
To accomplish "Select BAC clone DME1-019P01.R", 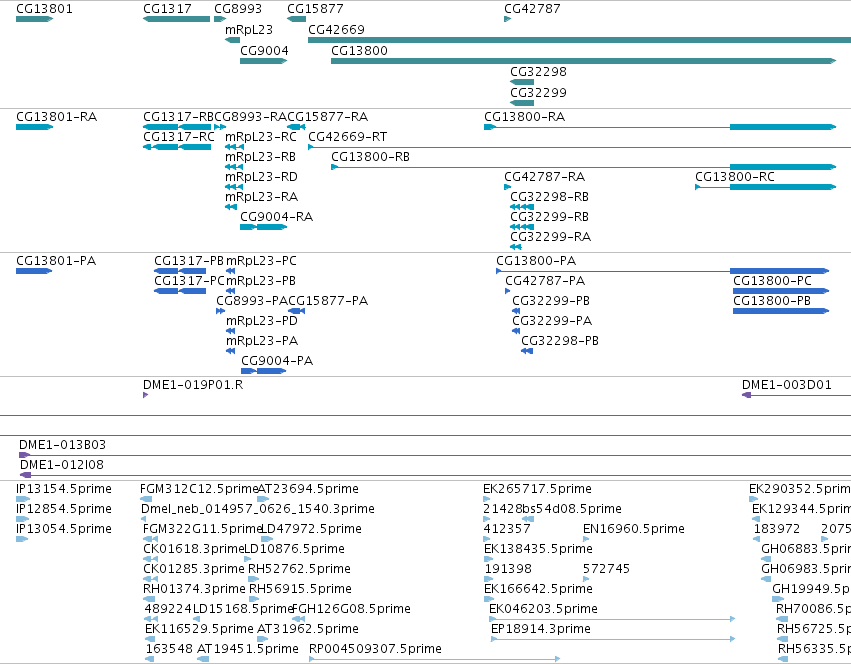I will pyautogui.click(x=193, y=385).
